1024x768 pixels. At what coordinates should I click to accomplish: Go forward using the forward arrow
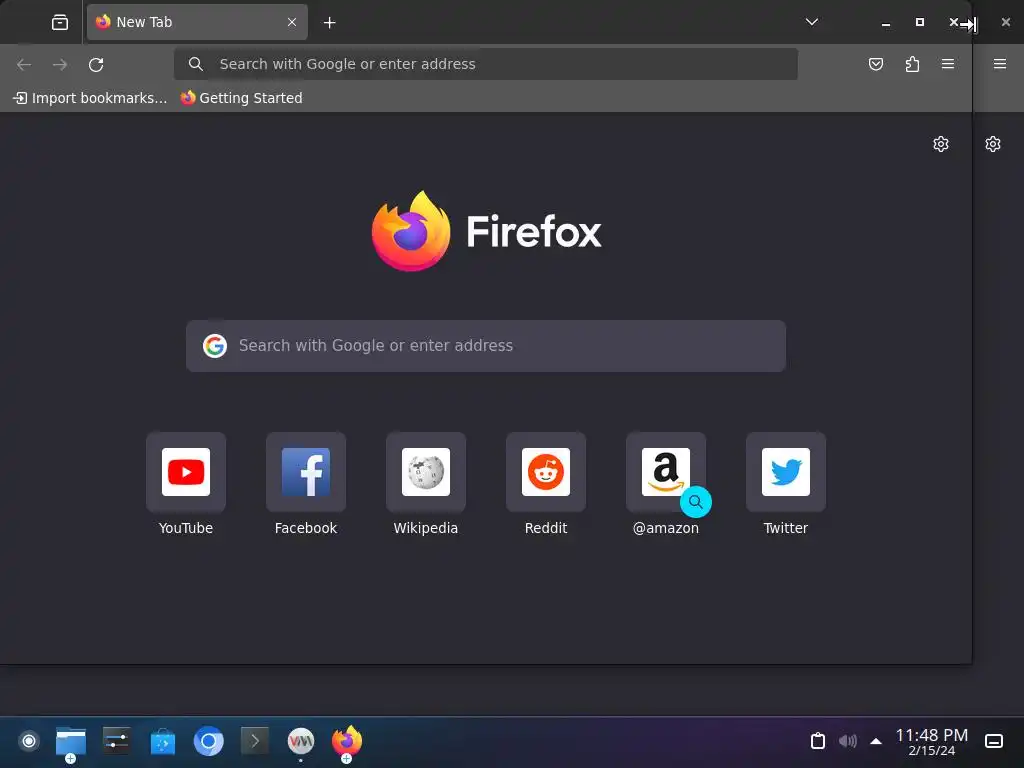[60, 64]
